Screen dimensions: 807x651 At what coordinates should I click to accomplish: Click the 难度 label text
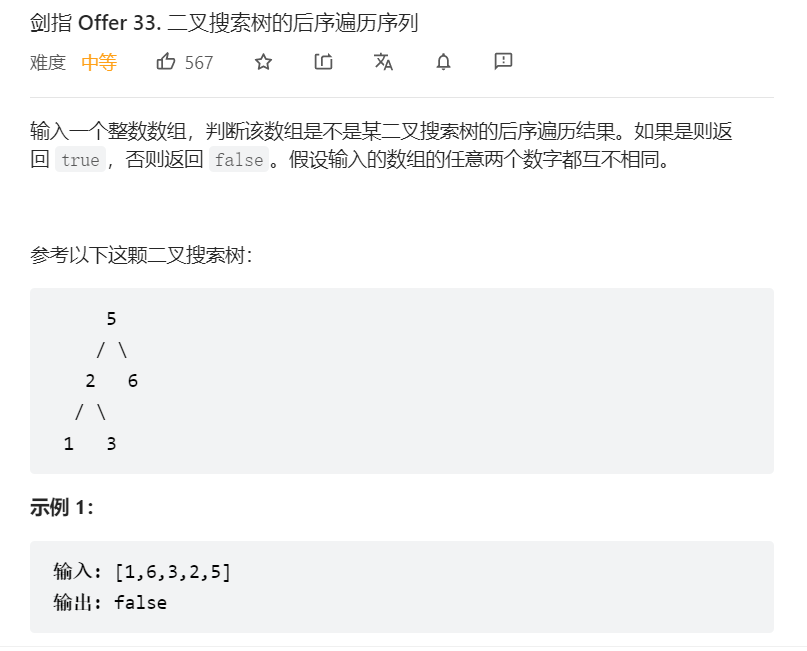[48, 63]
